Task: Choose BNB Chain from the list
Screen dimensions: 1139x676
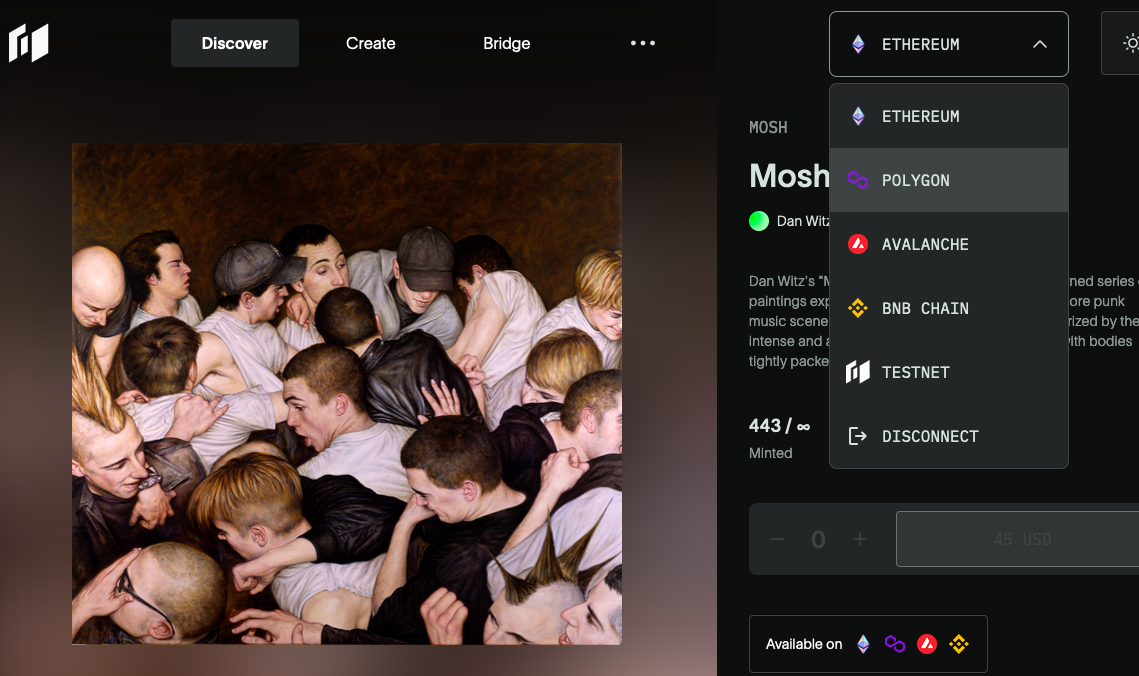Action: coord(949,308)
